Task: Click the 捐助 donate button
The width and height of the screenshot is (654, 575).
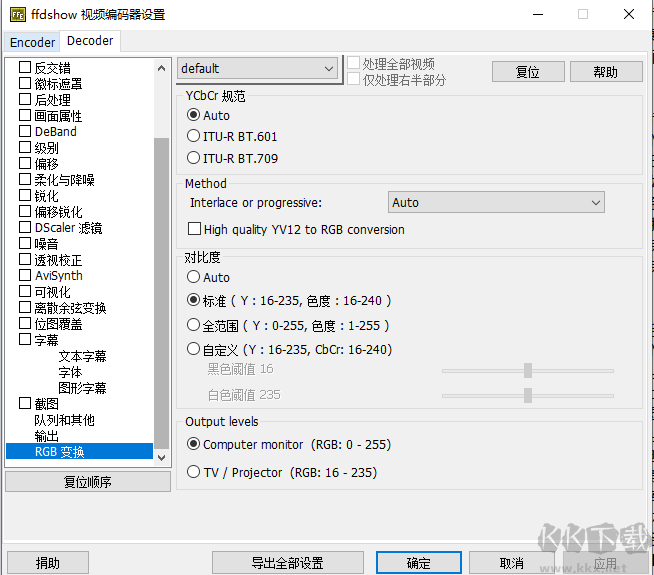Action: tap(48, 562)
